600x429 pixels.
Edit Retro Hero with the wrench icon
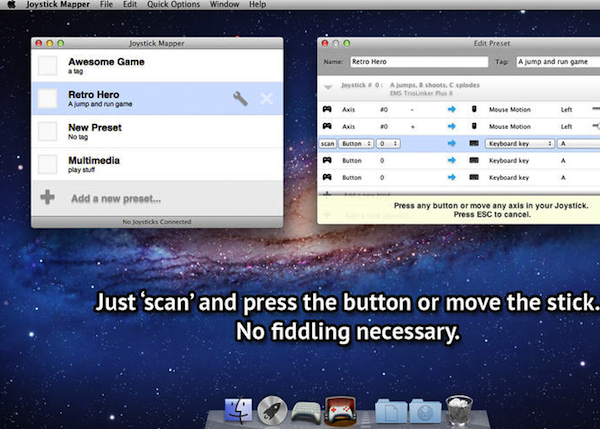pos(240,99)
